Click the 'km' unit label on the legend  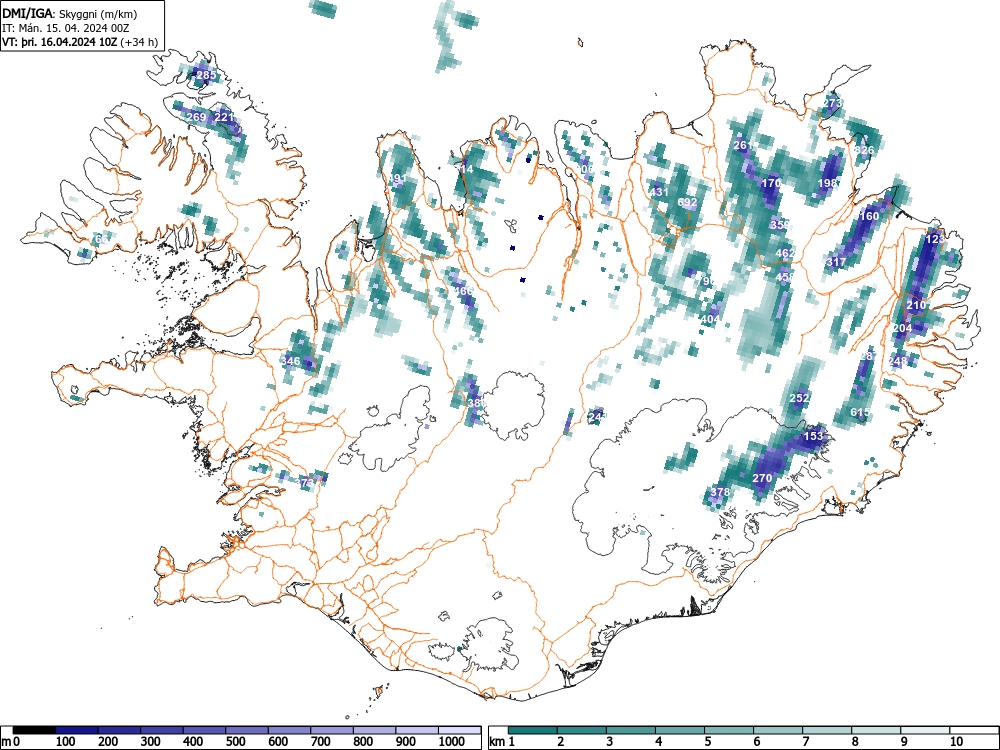point(497,742)
